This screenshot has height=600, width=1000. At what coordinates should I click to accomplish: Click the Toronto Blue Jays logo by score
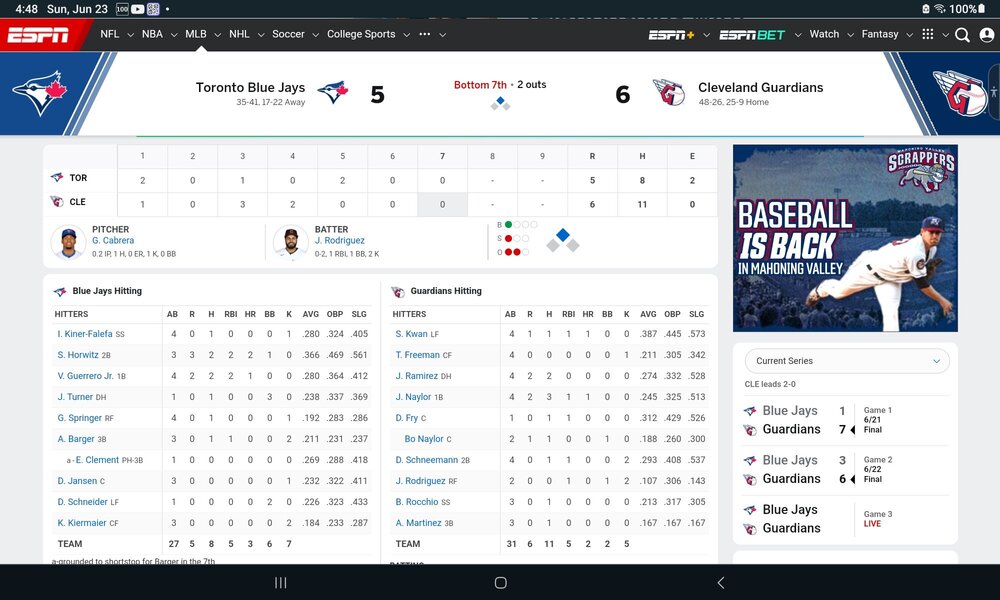coord(333,93)
